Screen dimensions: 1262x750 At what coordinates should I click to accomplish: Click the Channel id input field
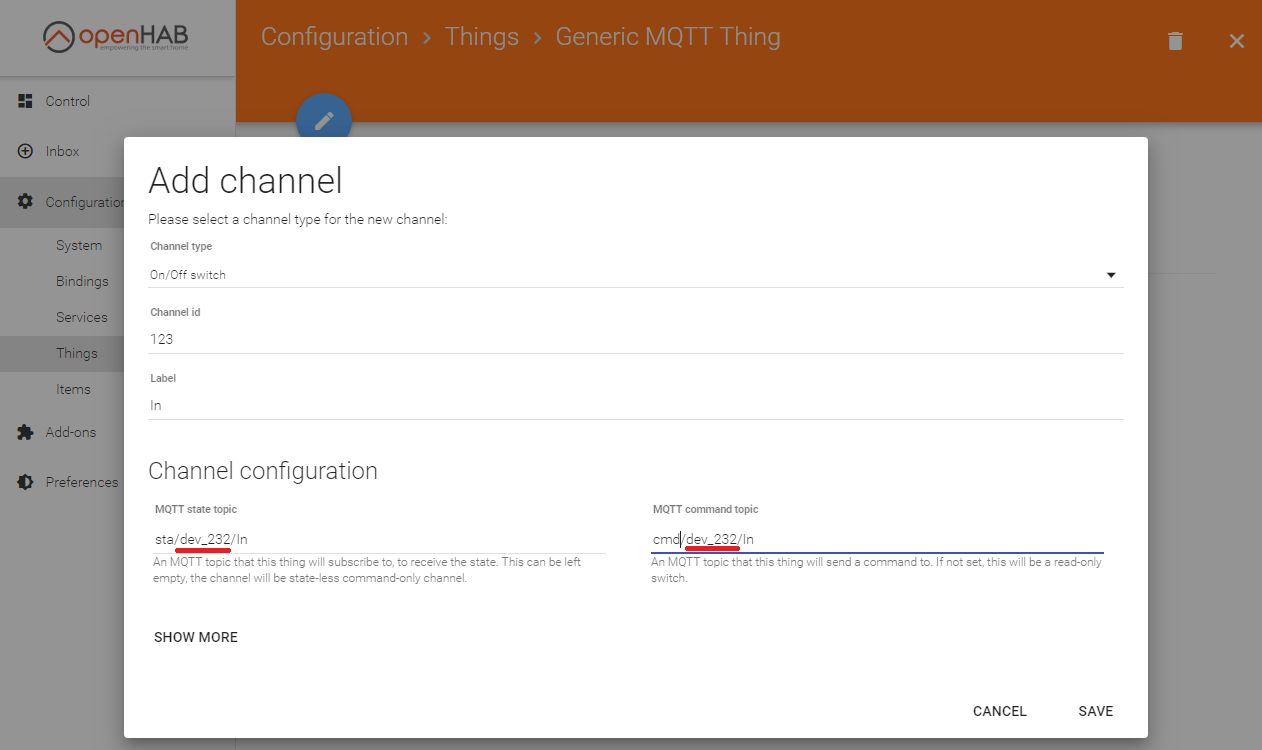point(400,339)
